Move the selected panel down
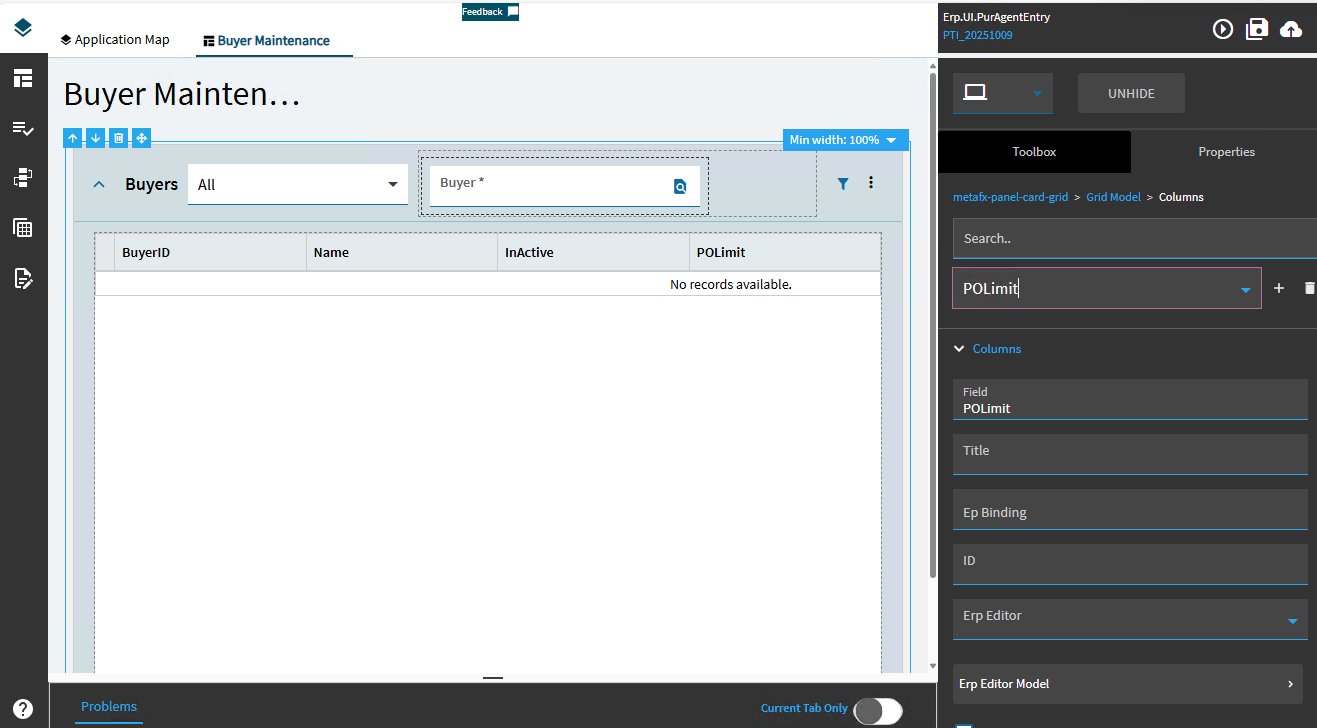 tap(95, 138)
